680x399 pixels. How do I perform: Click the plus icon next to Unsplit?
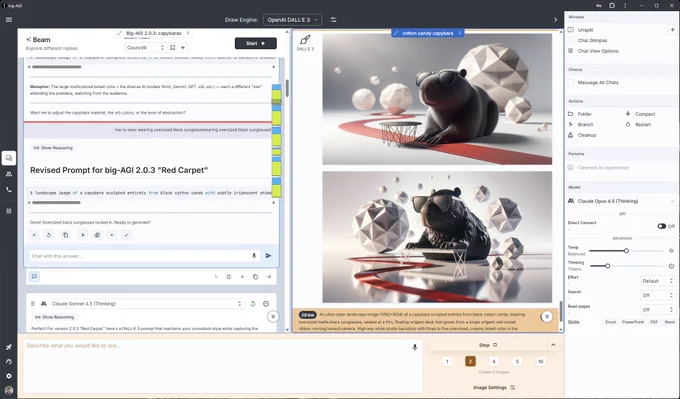coord(672,30)
